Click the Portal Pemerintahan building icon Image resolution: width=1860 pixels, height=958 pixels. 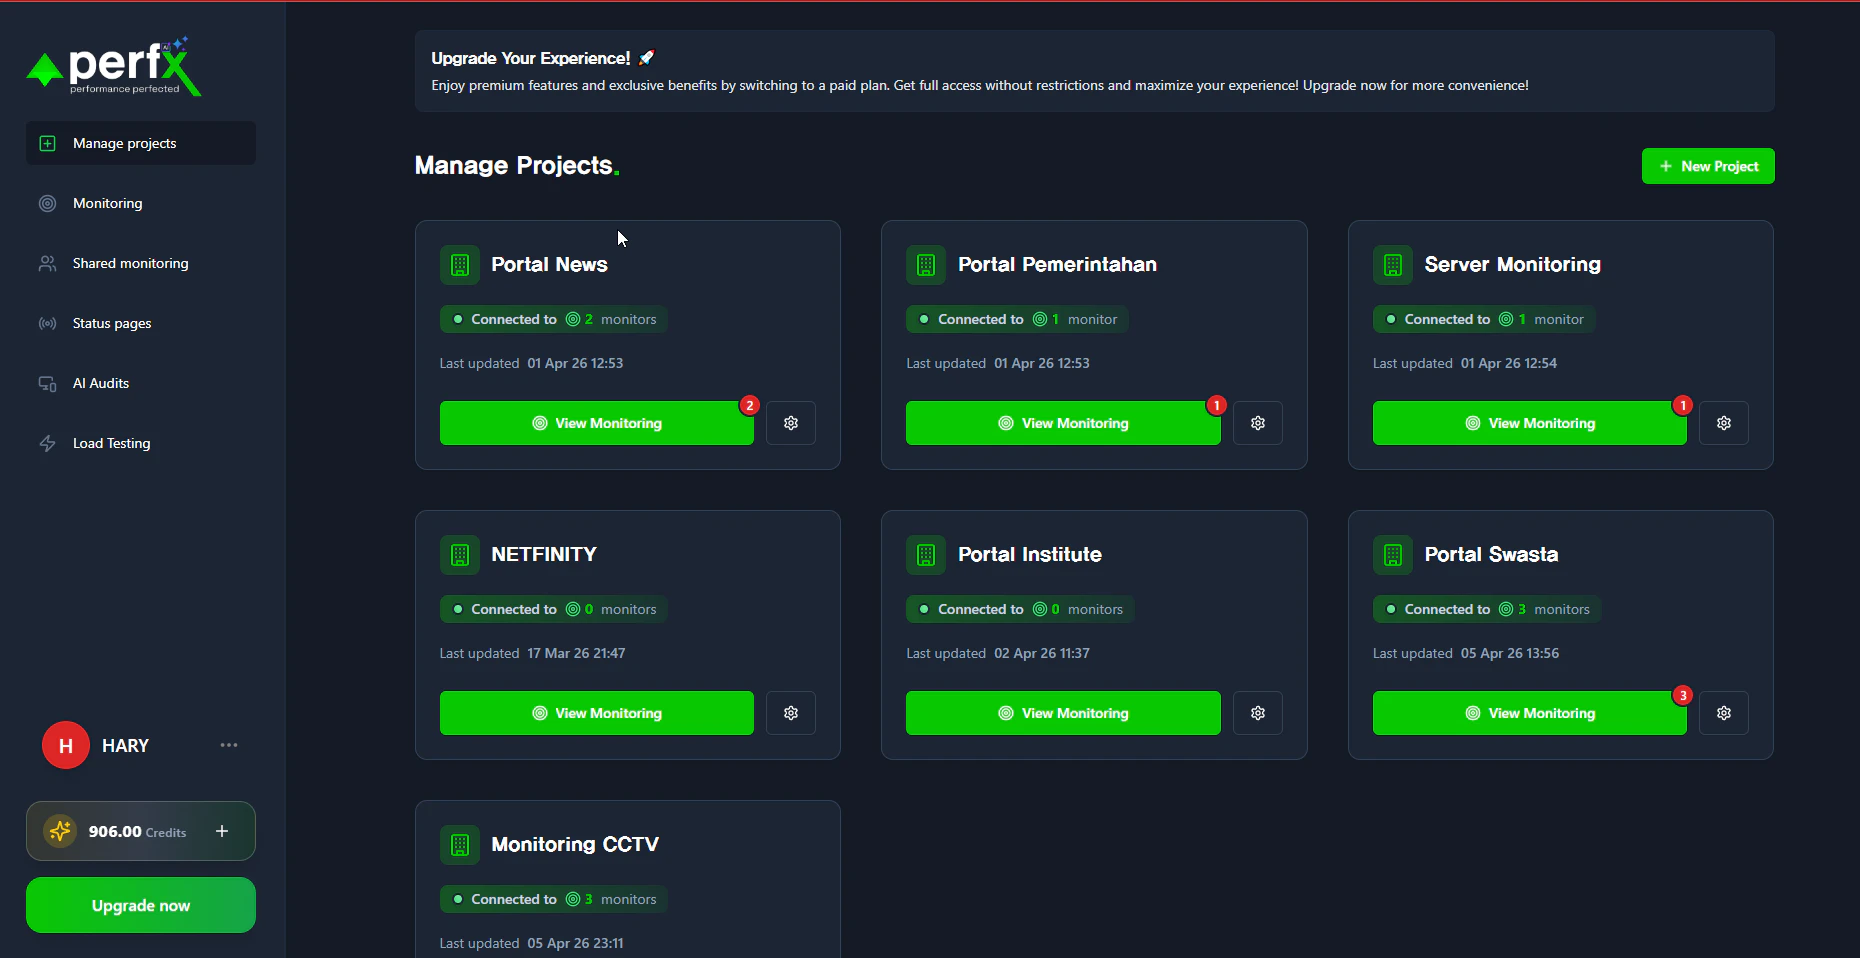click(x=926, y=265)
